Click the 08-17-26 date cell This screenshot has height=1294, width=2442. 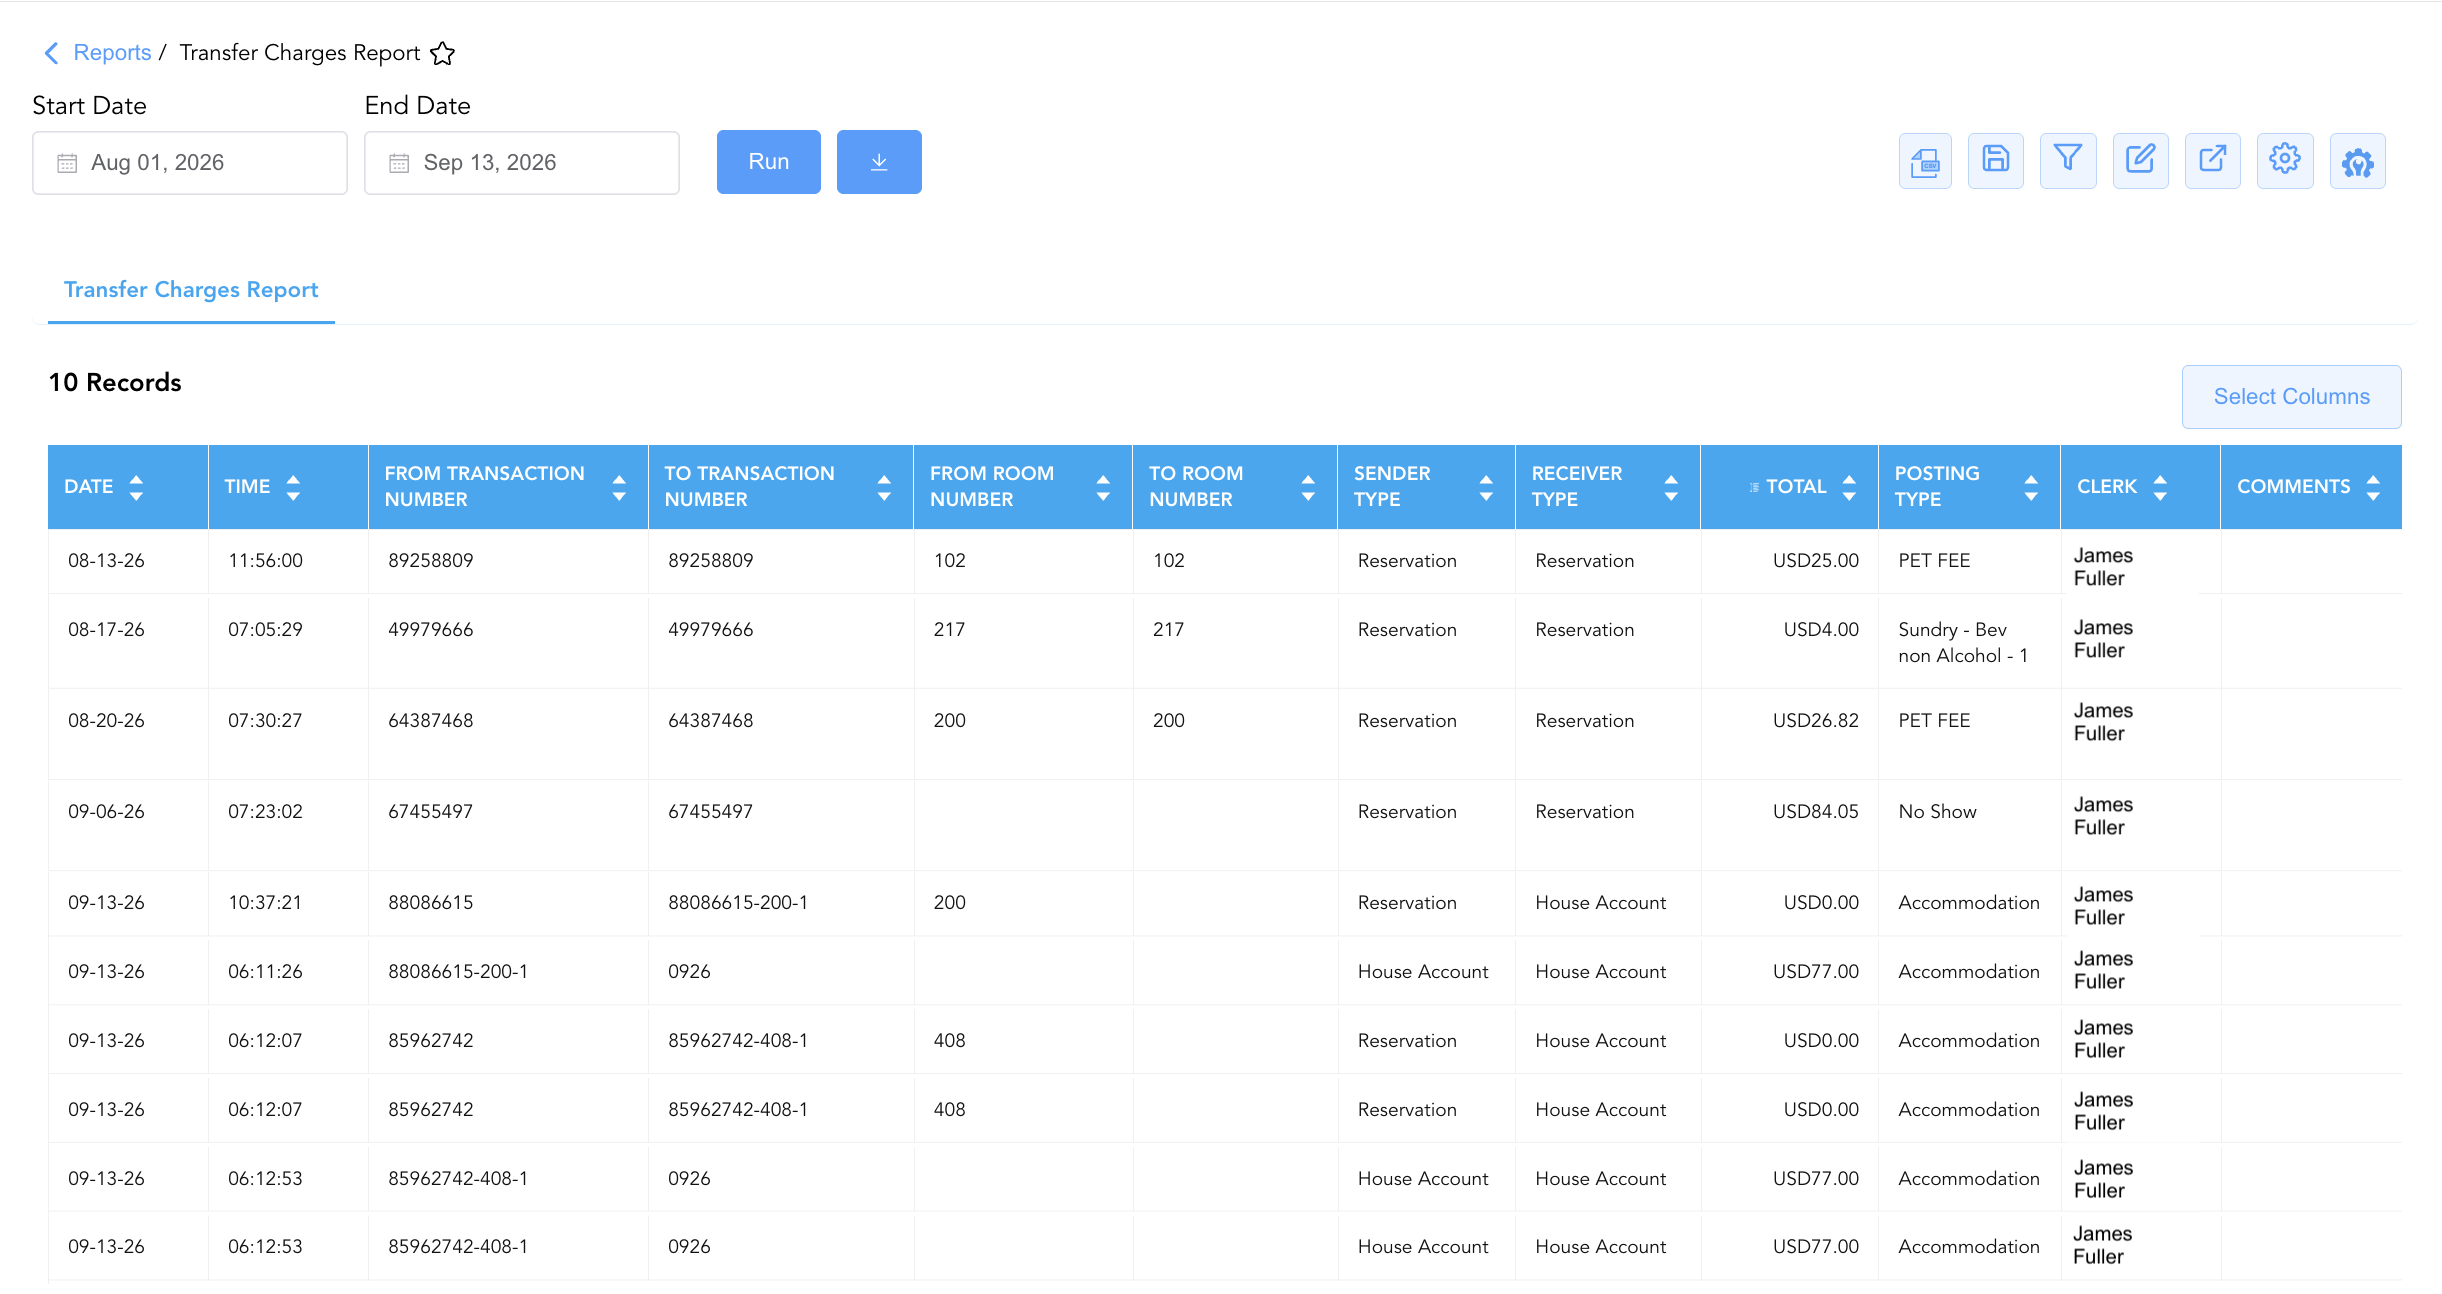point(106,630)
